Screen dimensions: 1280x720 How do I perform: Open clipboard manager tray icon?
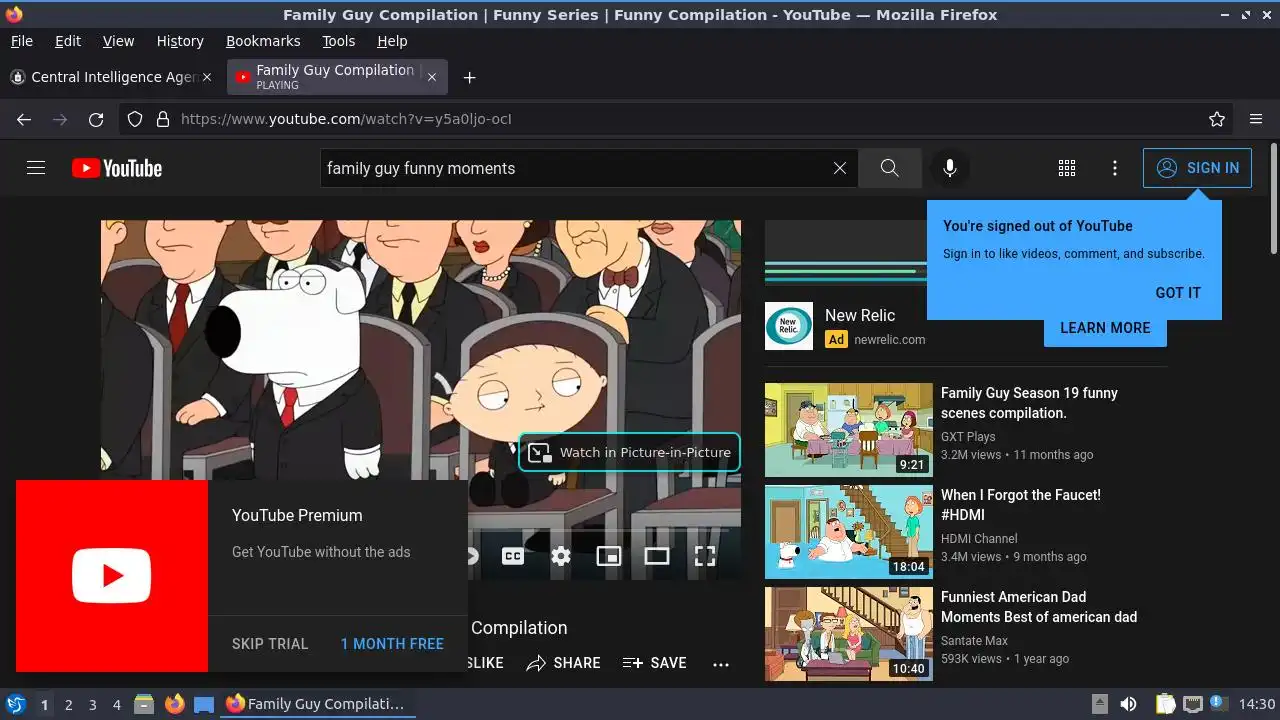pyautogui.click(x=1166, y=704)
